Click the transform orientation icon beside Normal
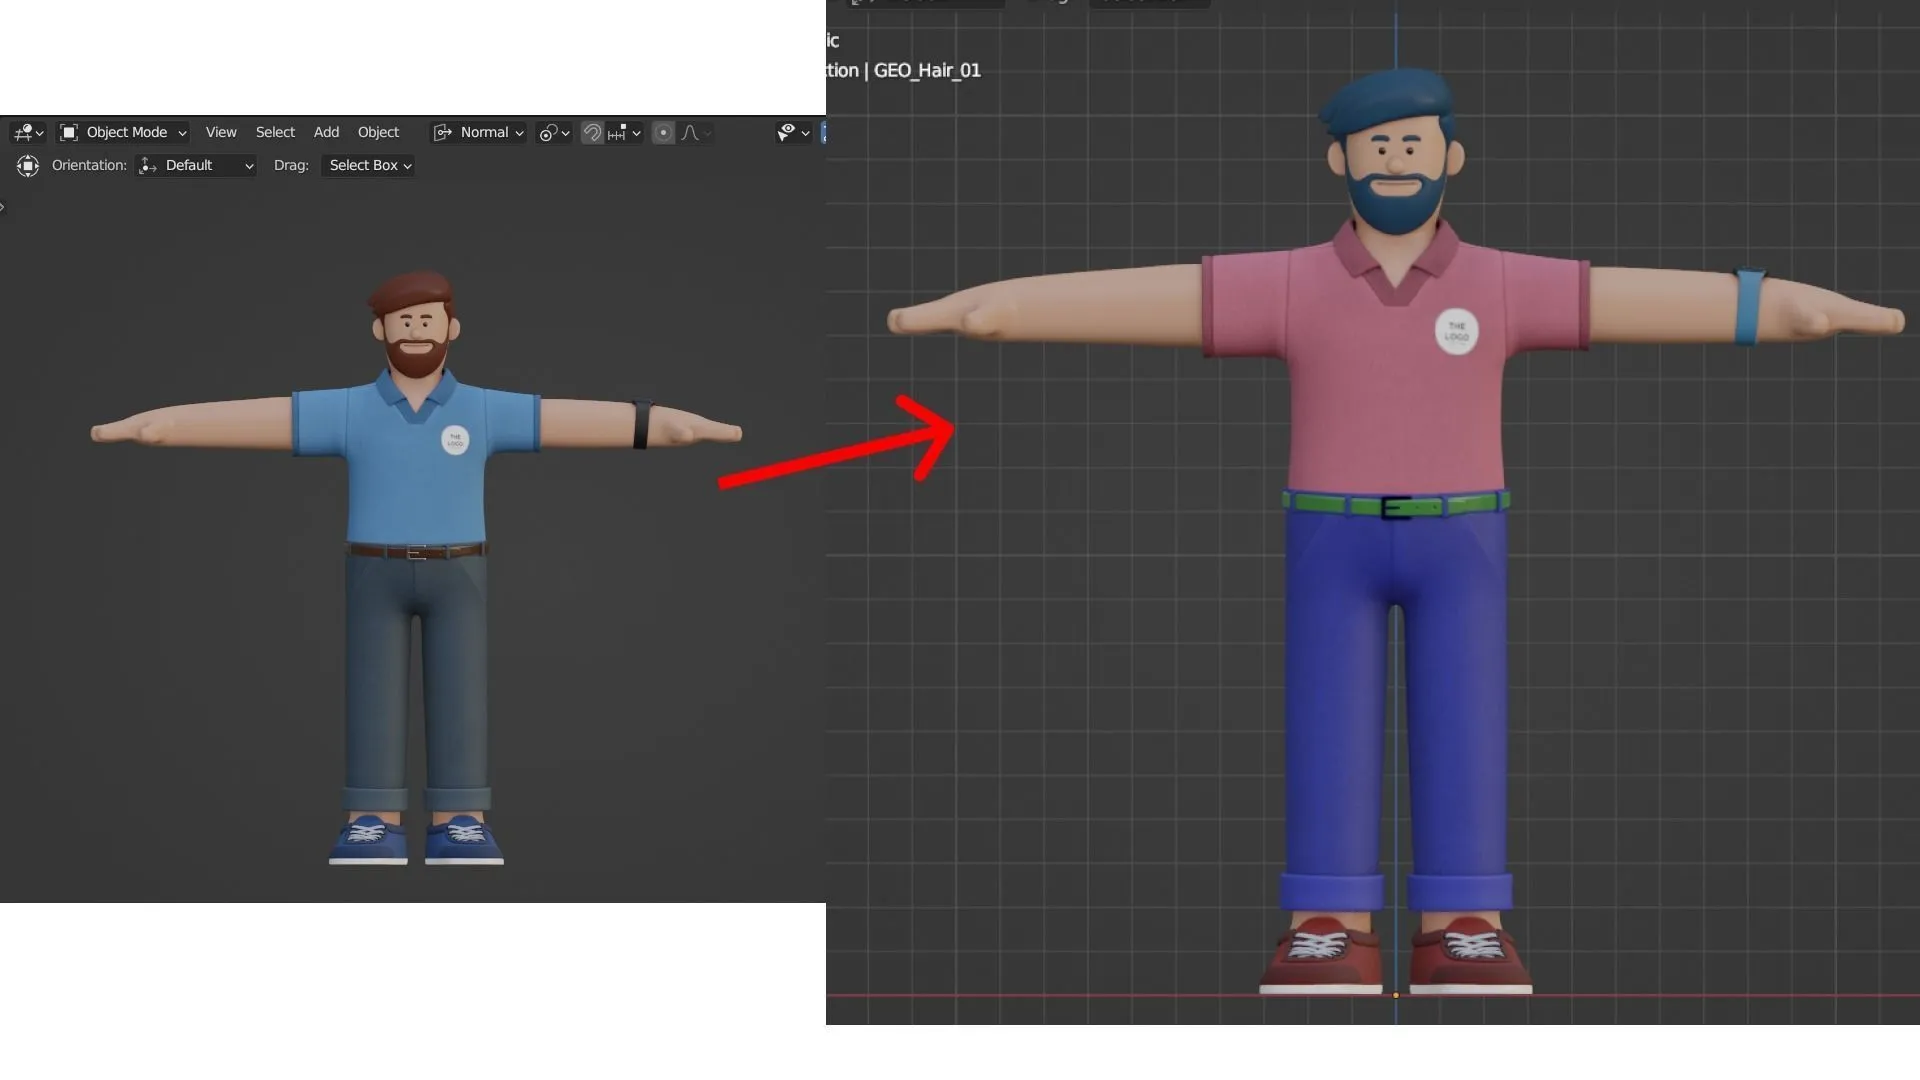This screenshot has width=1920, height=1080. pos(441,132)
